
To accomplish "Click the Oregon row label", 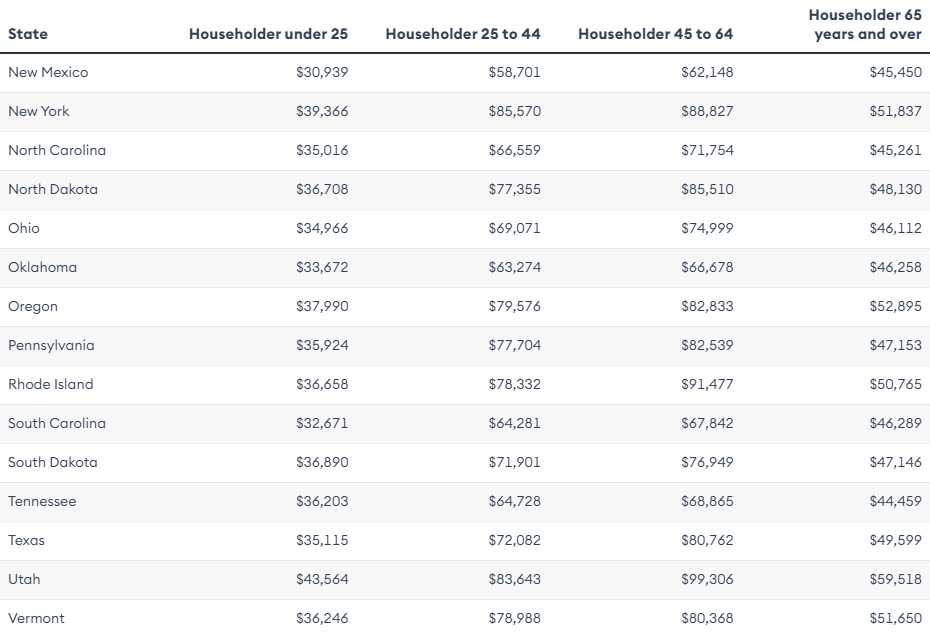I will point(33,306).
